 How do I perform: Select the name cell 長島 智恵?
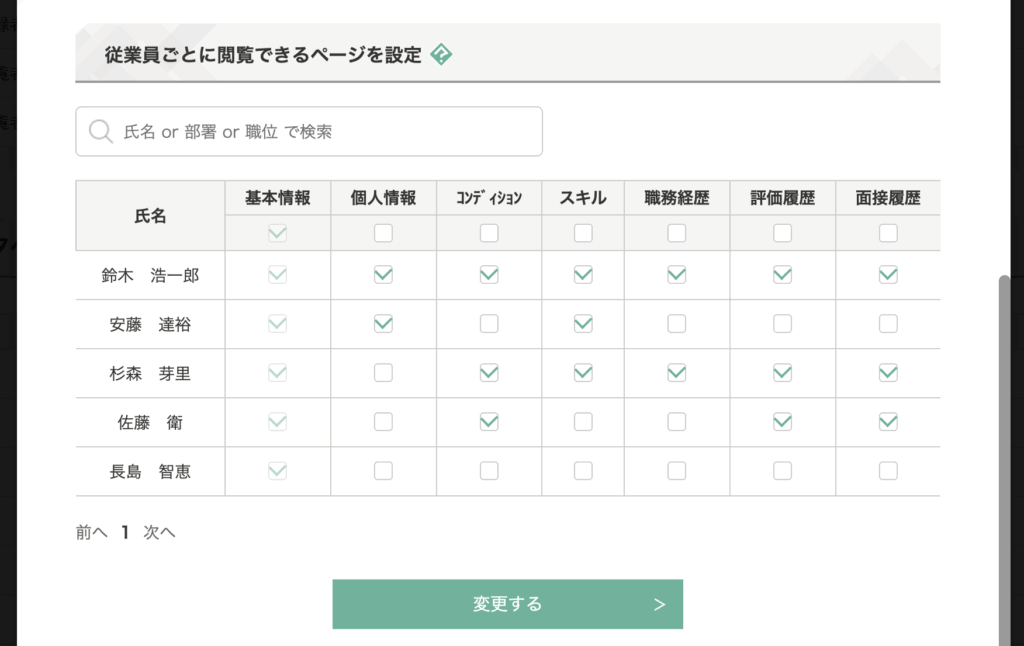(150, 471)
